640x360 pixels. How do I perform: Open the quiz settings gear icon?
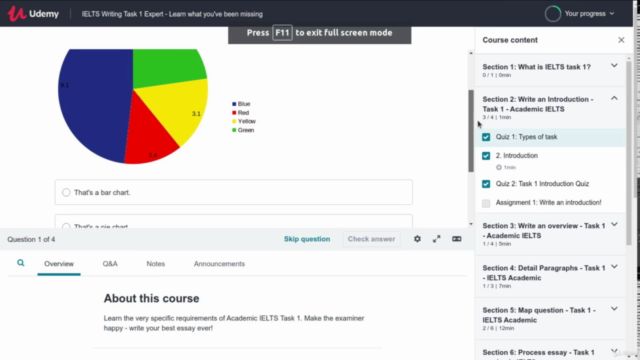(x=417, y=239)
